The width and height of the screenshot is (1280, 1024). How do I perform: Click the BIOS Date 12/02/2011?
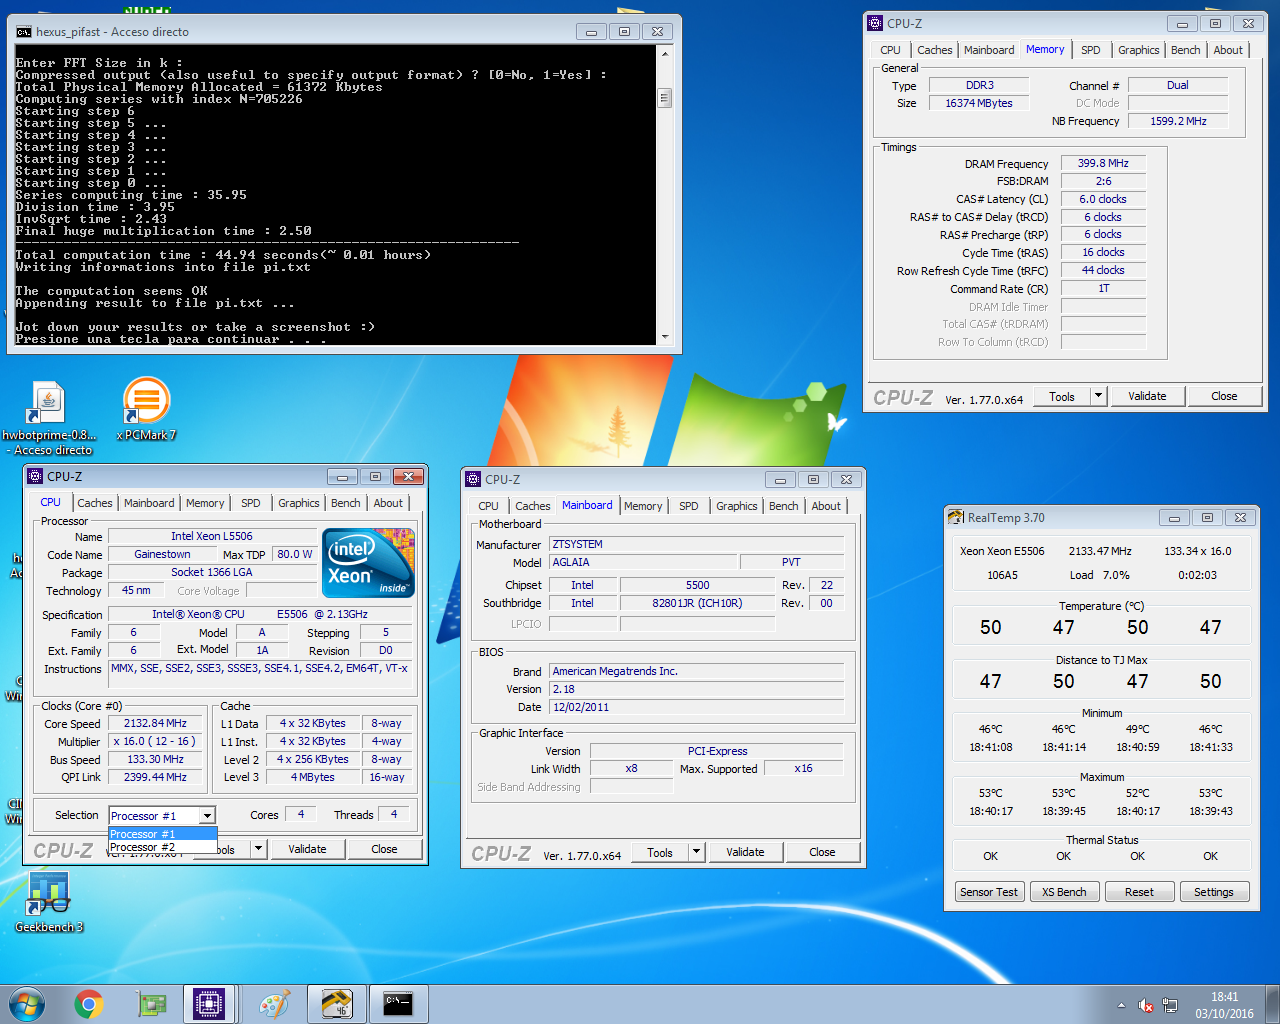696,707
